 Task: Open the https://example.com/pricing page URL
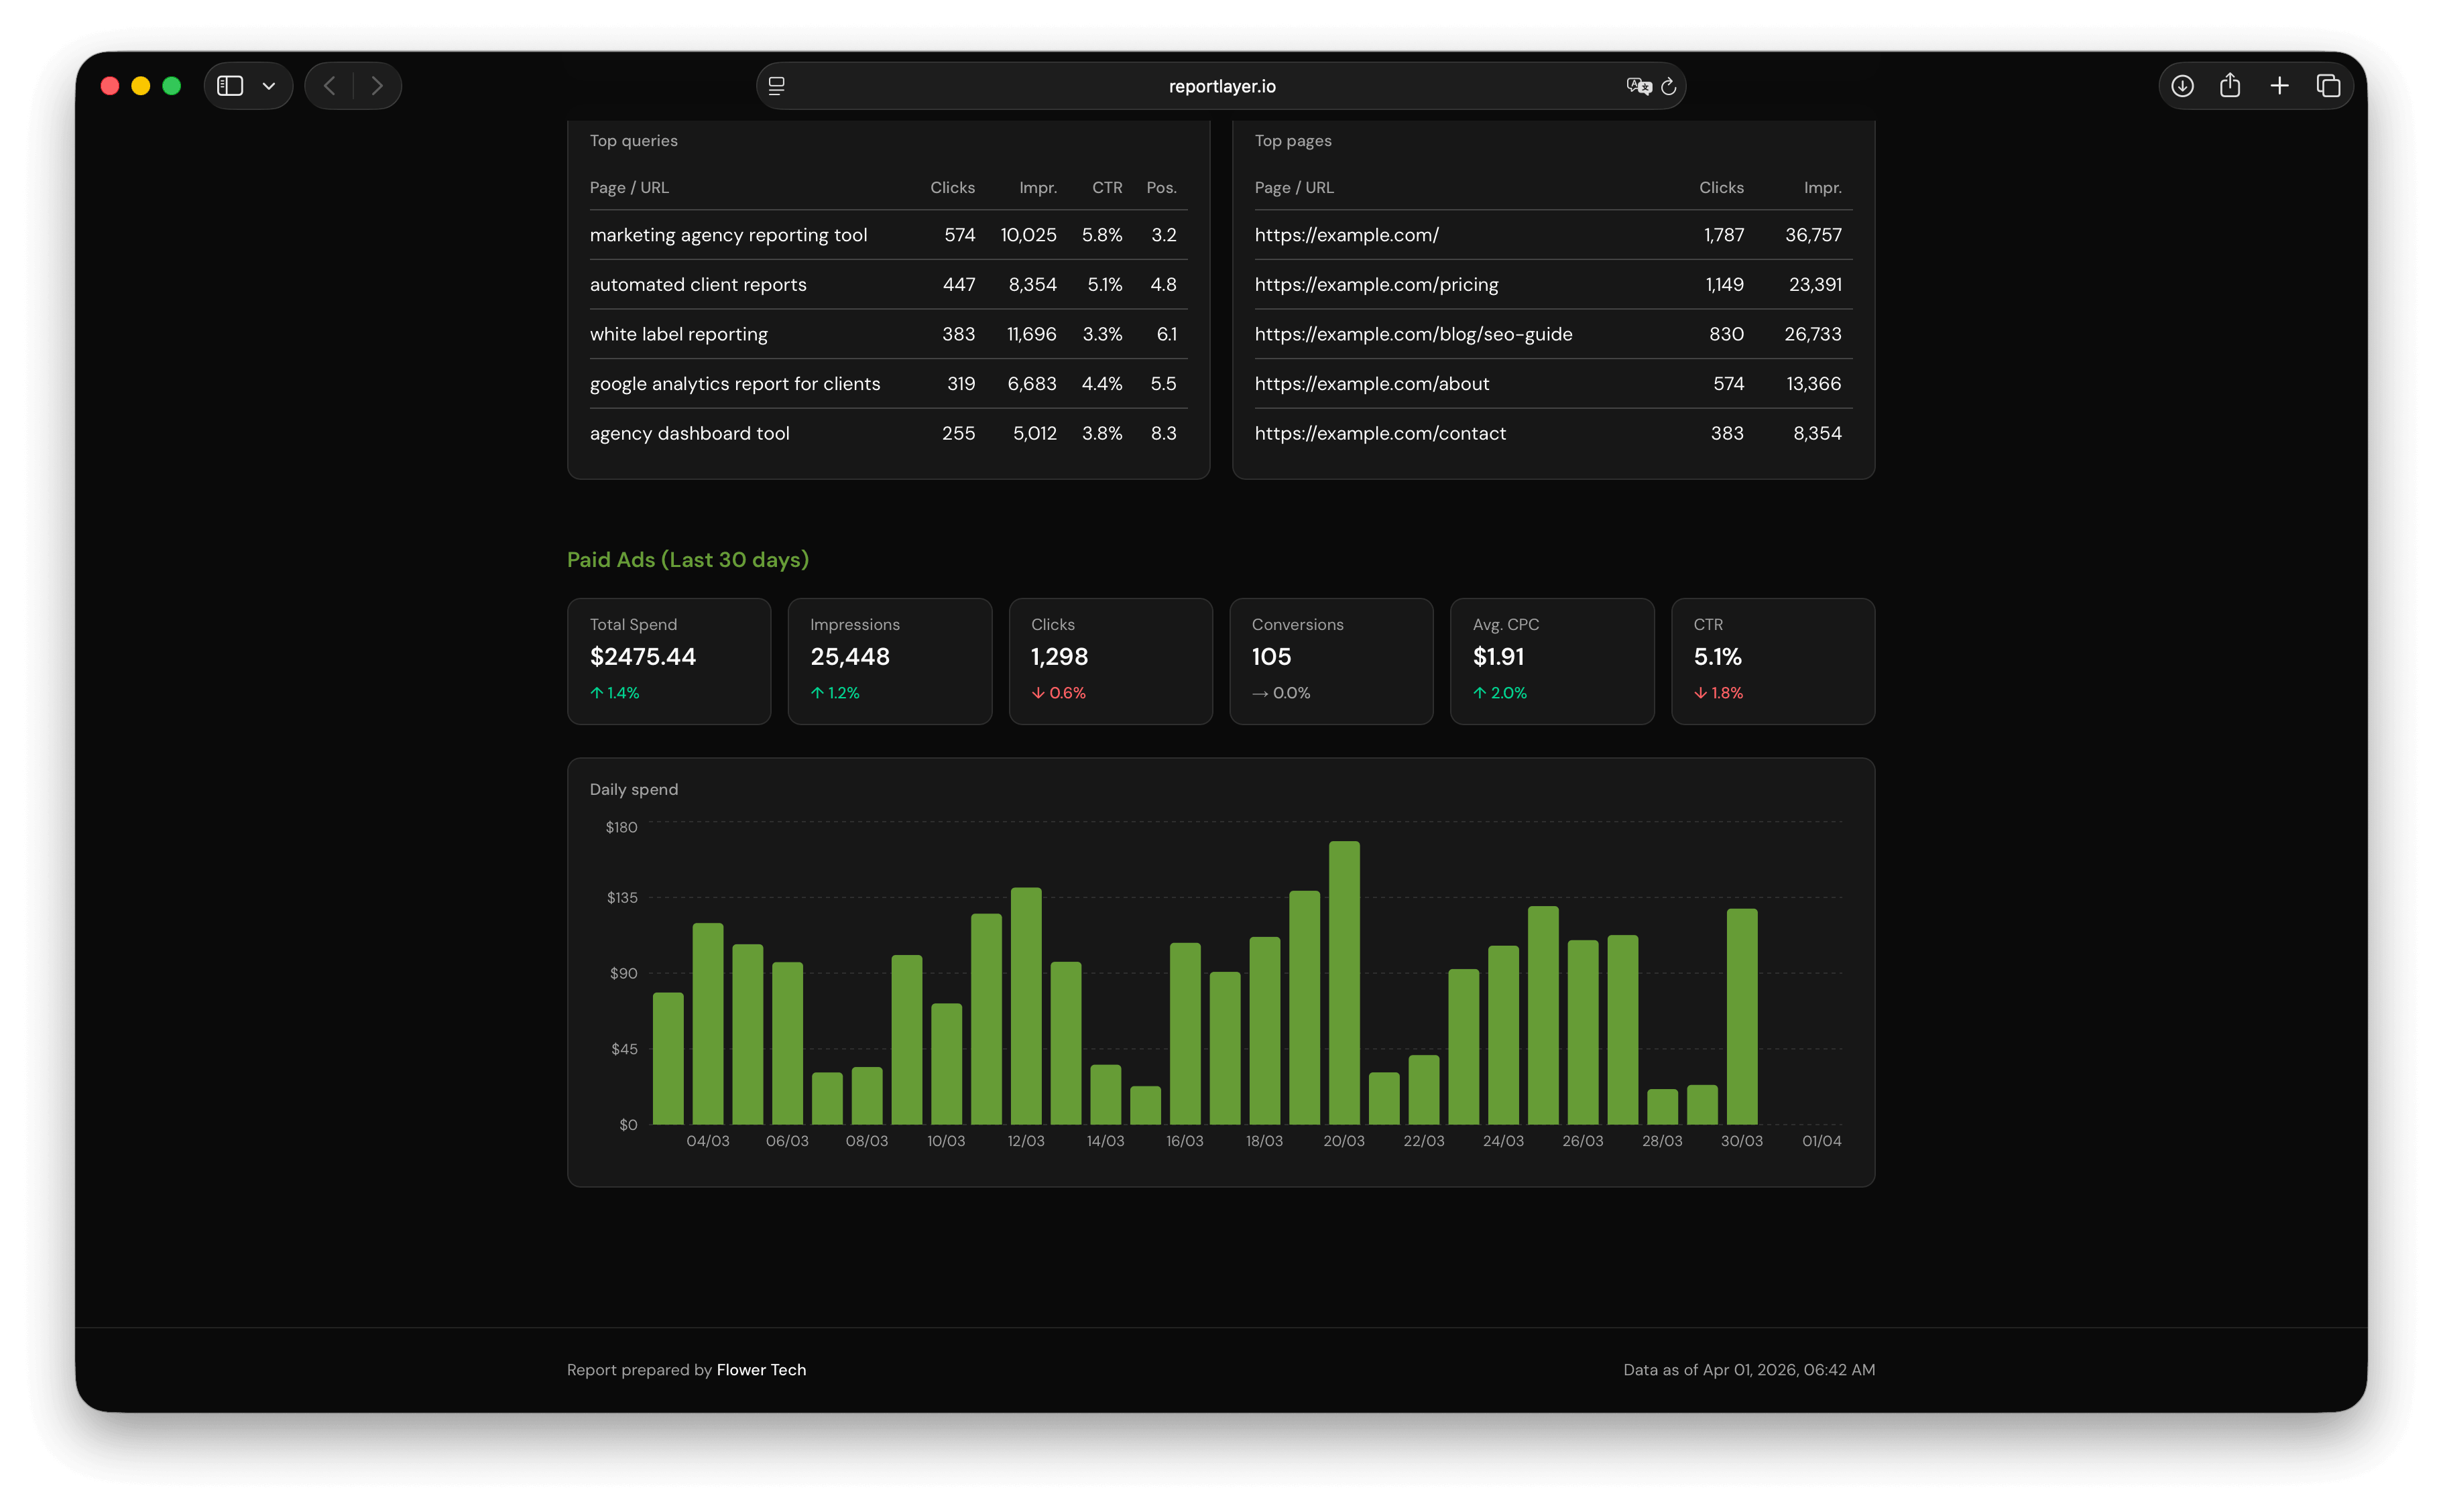click(1377, 285)
